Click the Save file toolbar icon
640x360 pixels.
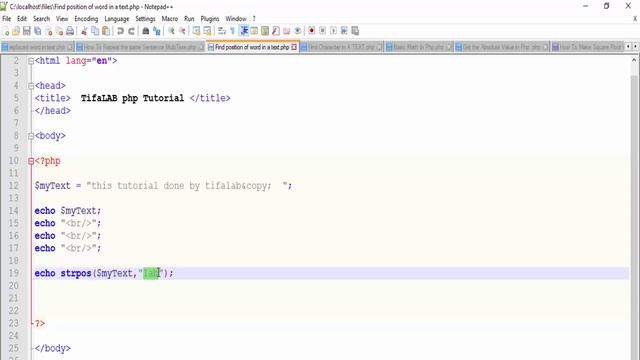27,31
